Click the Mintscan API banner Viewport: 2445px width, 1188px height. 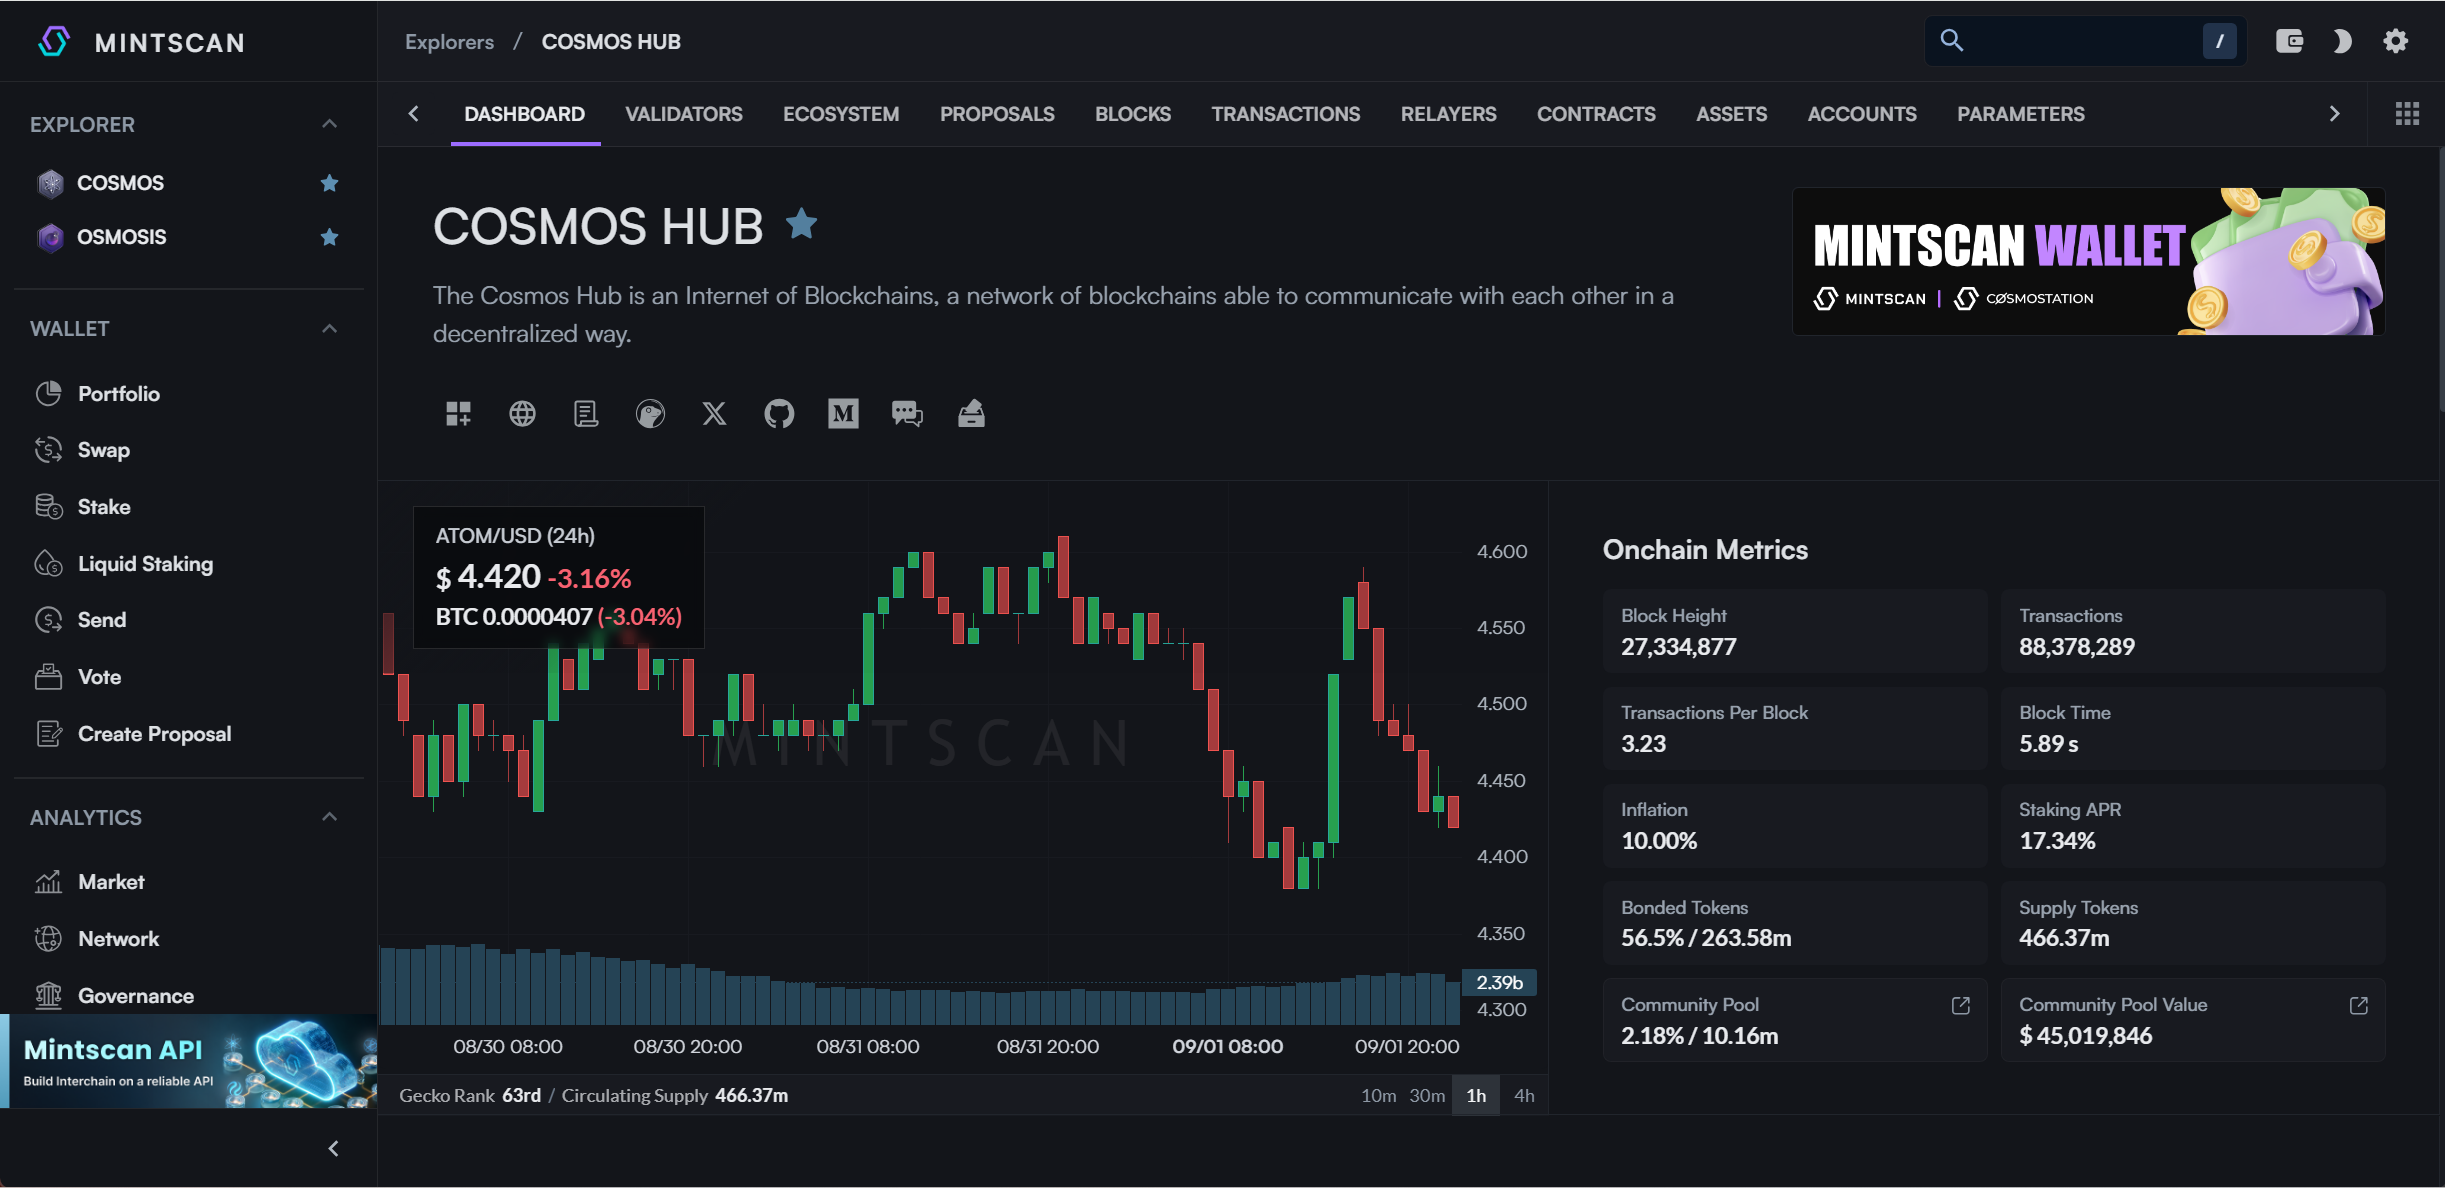coord(189,1061)
